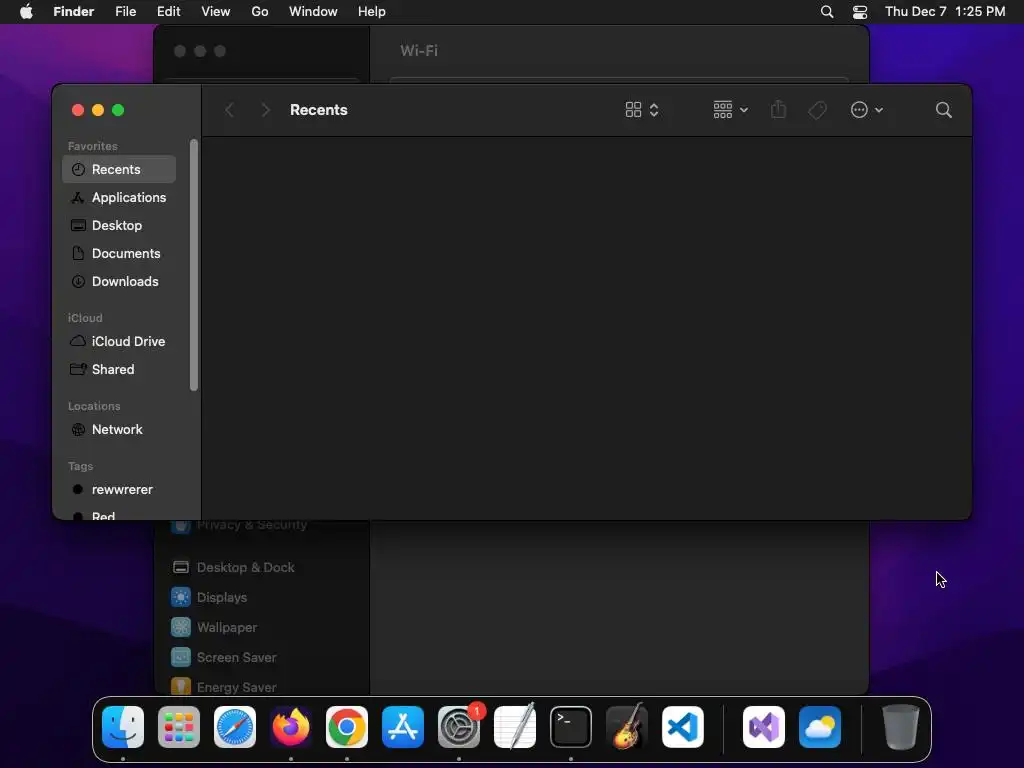The image size is (1024, 768).
Task: Open Control Center in menu bar
Action: coord(860,12)
